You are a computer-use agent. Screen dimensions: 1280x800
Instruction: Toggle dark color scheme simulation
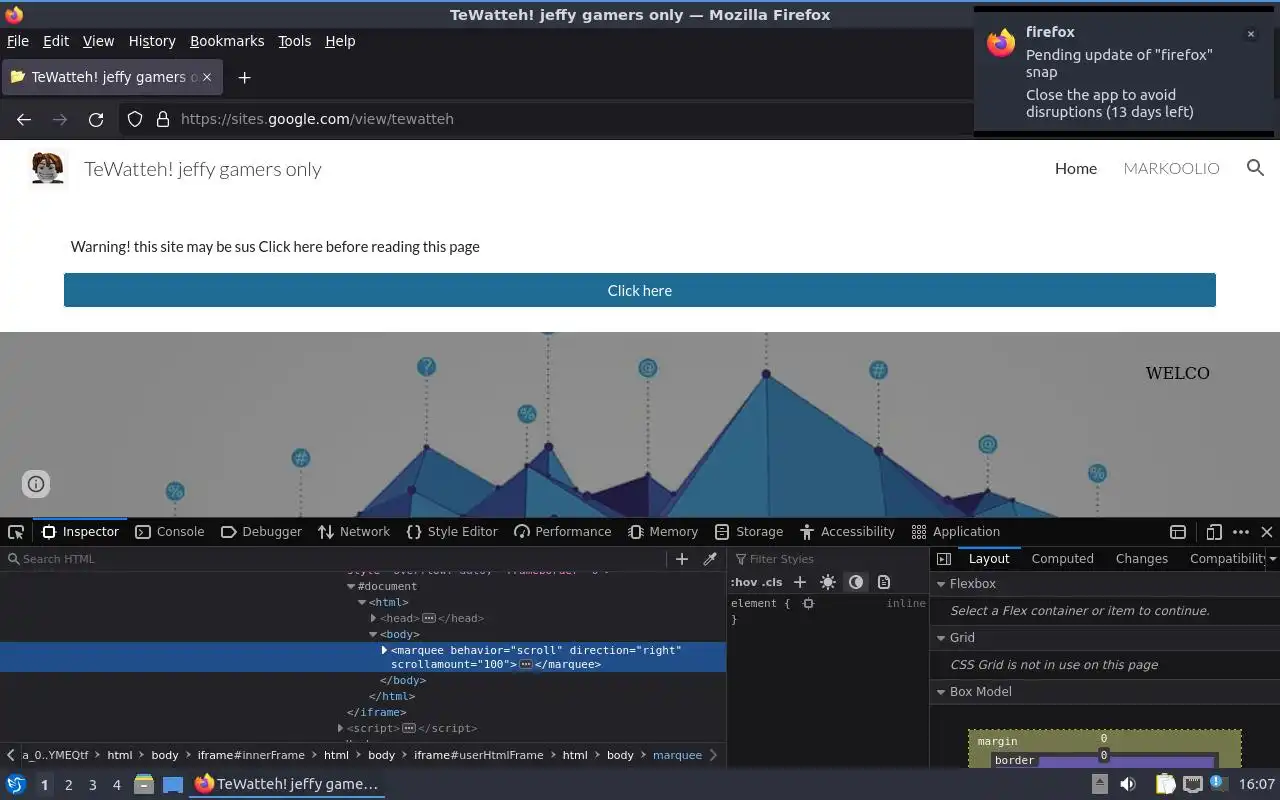[x=856, y=582]
